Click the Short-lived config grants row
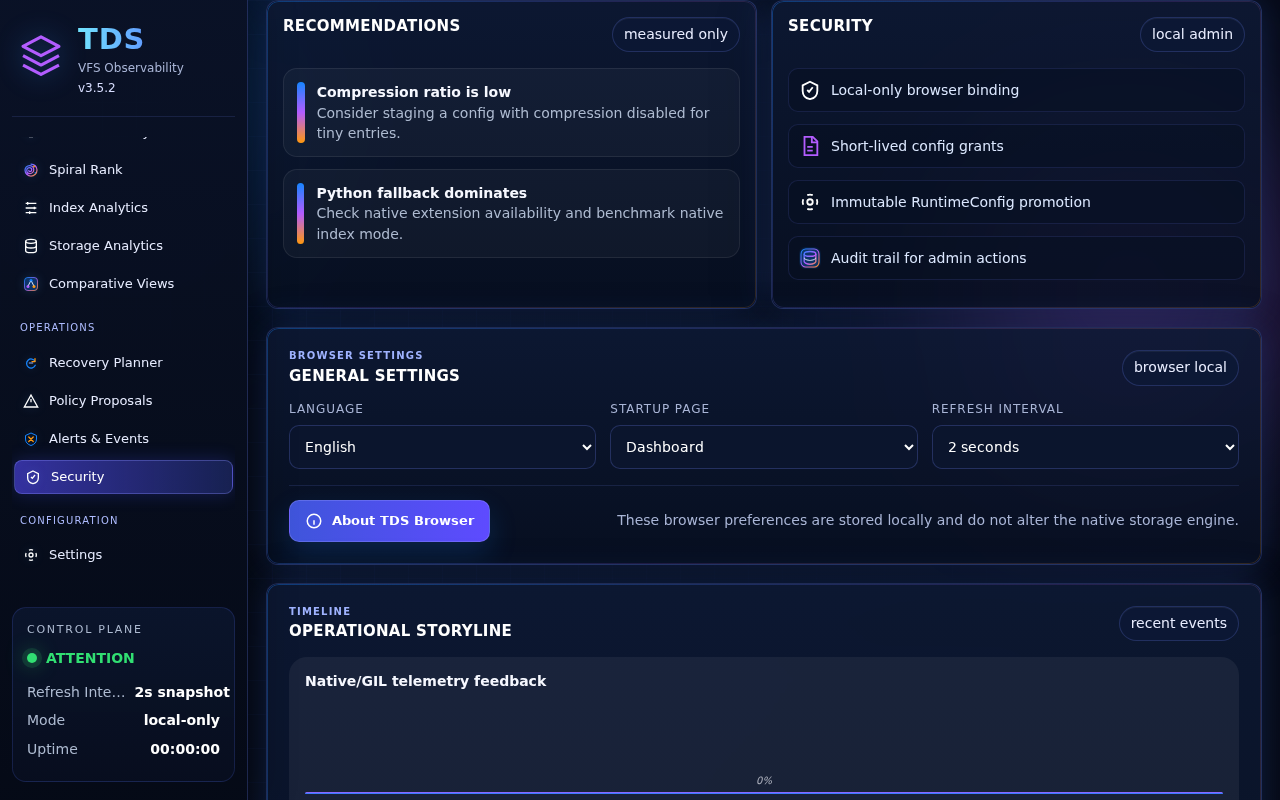This screenshot has height=800, width=1280. coord(1016,146)
